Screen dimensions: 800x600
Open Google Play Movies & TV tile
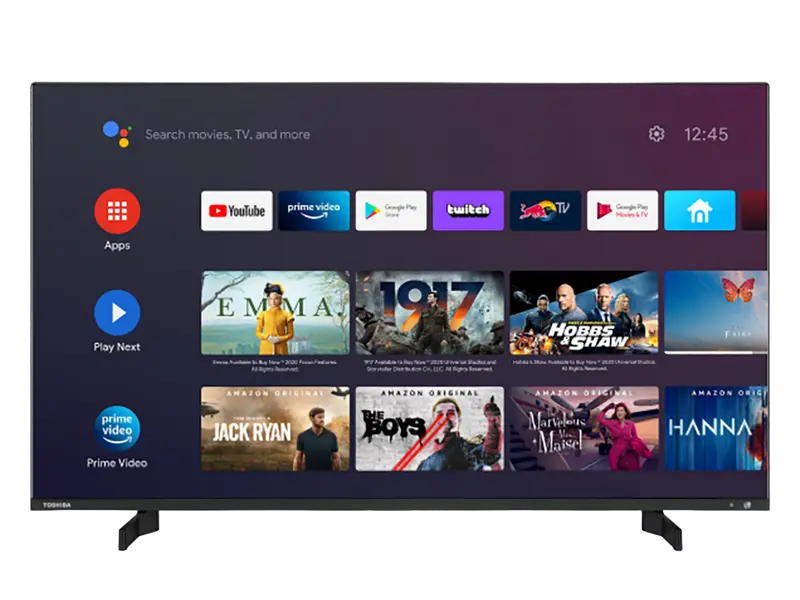(622, 211)
